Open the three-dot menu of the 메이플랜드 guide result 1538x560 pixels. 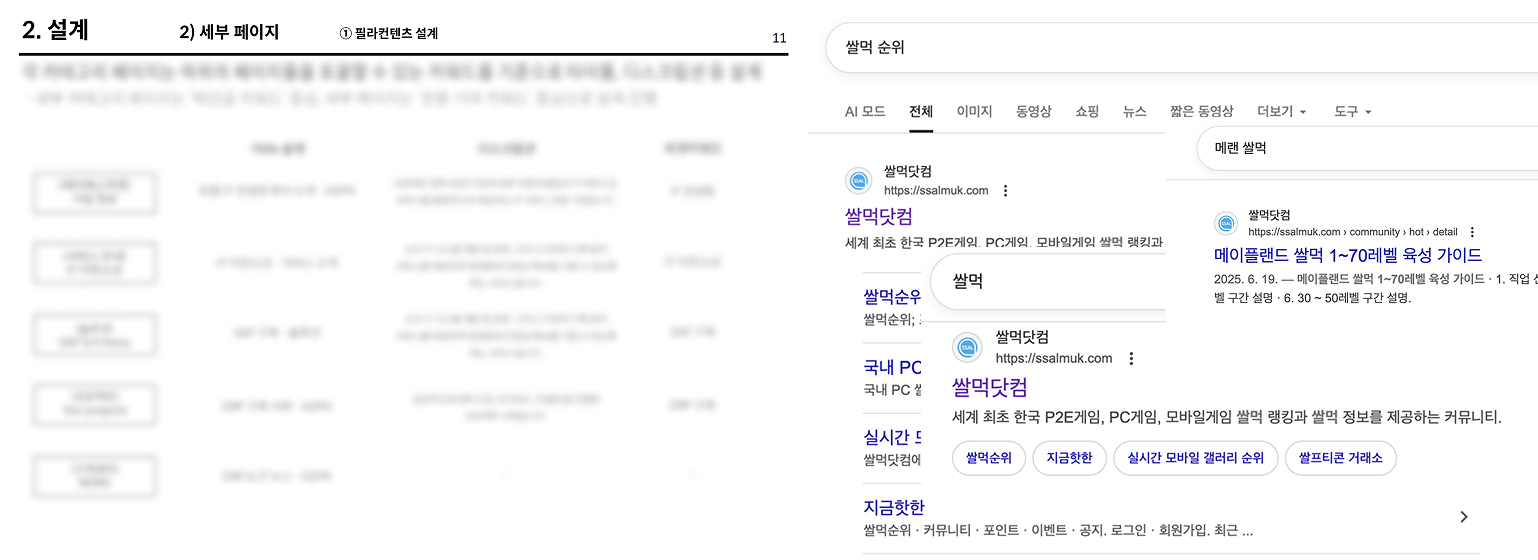click(x=1472, y=232)
